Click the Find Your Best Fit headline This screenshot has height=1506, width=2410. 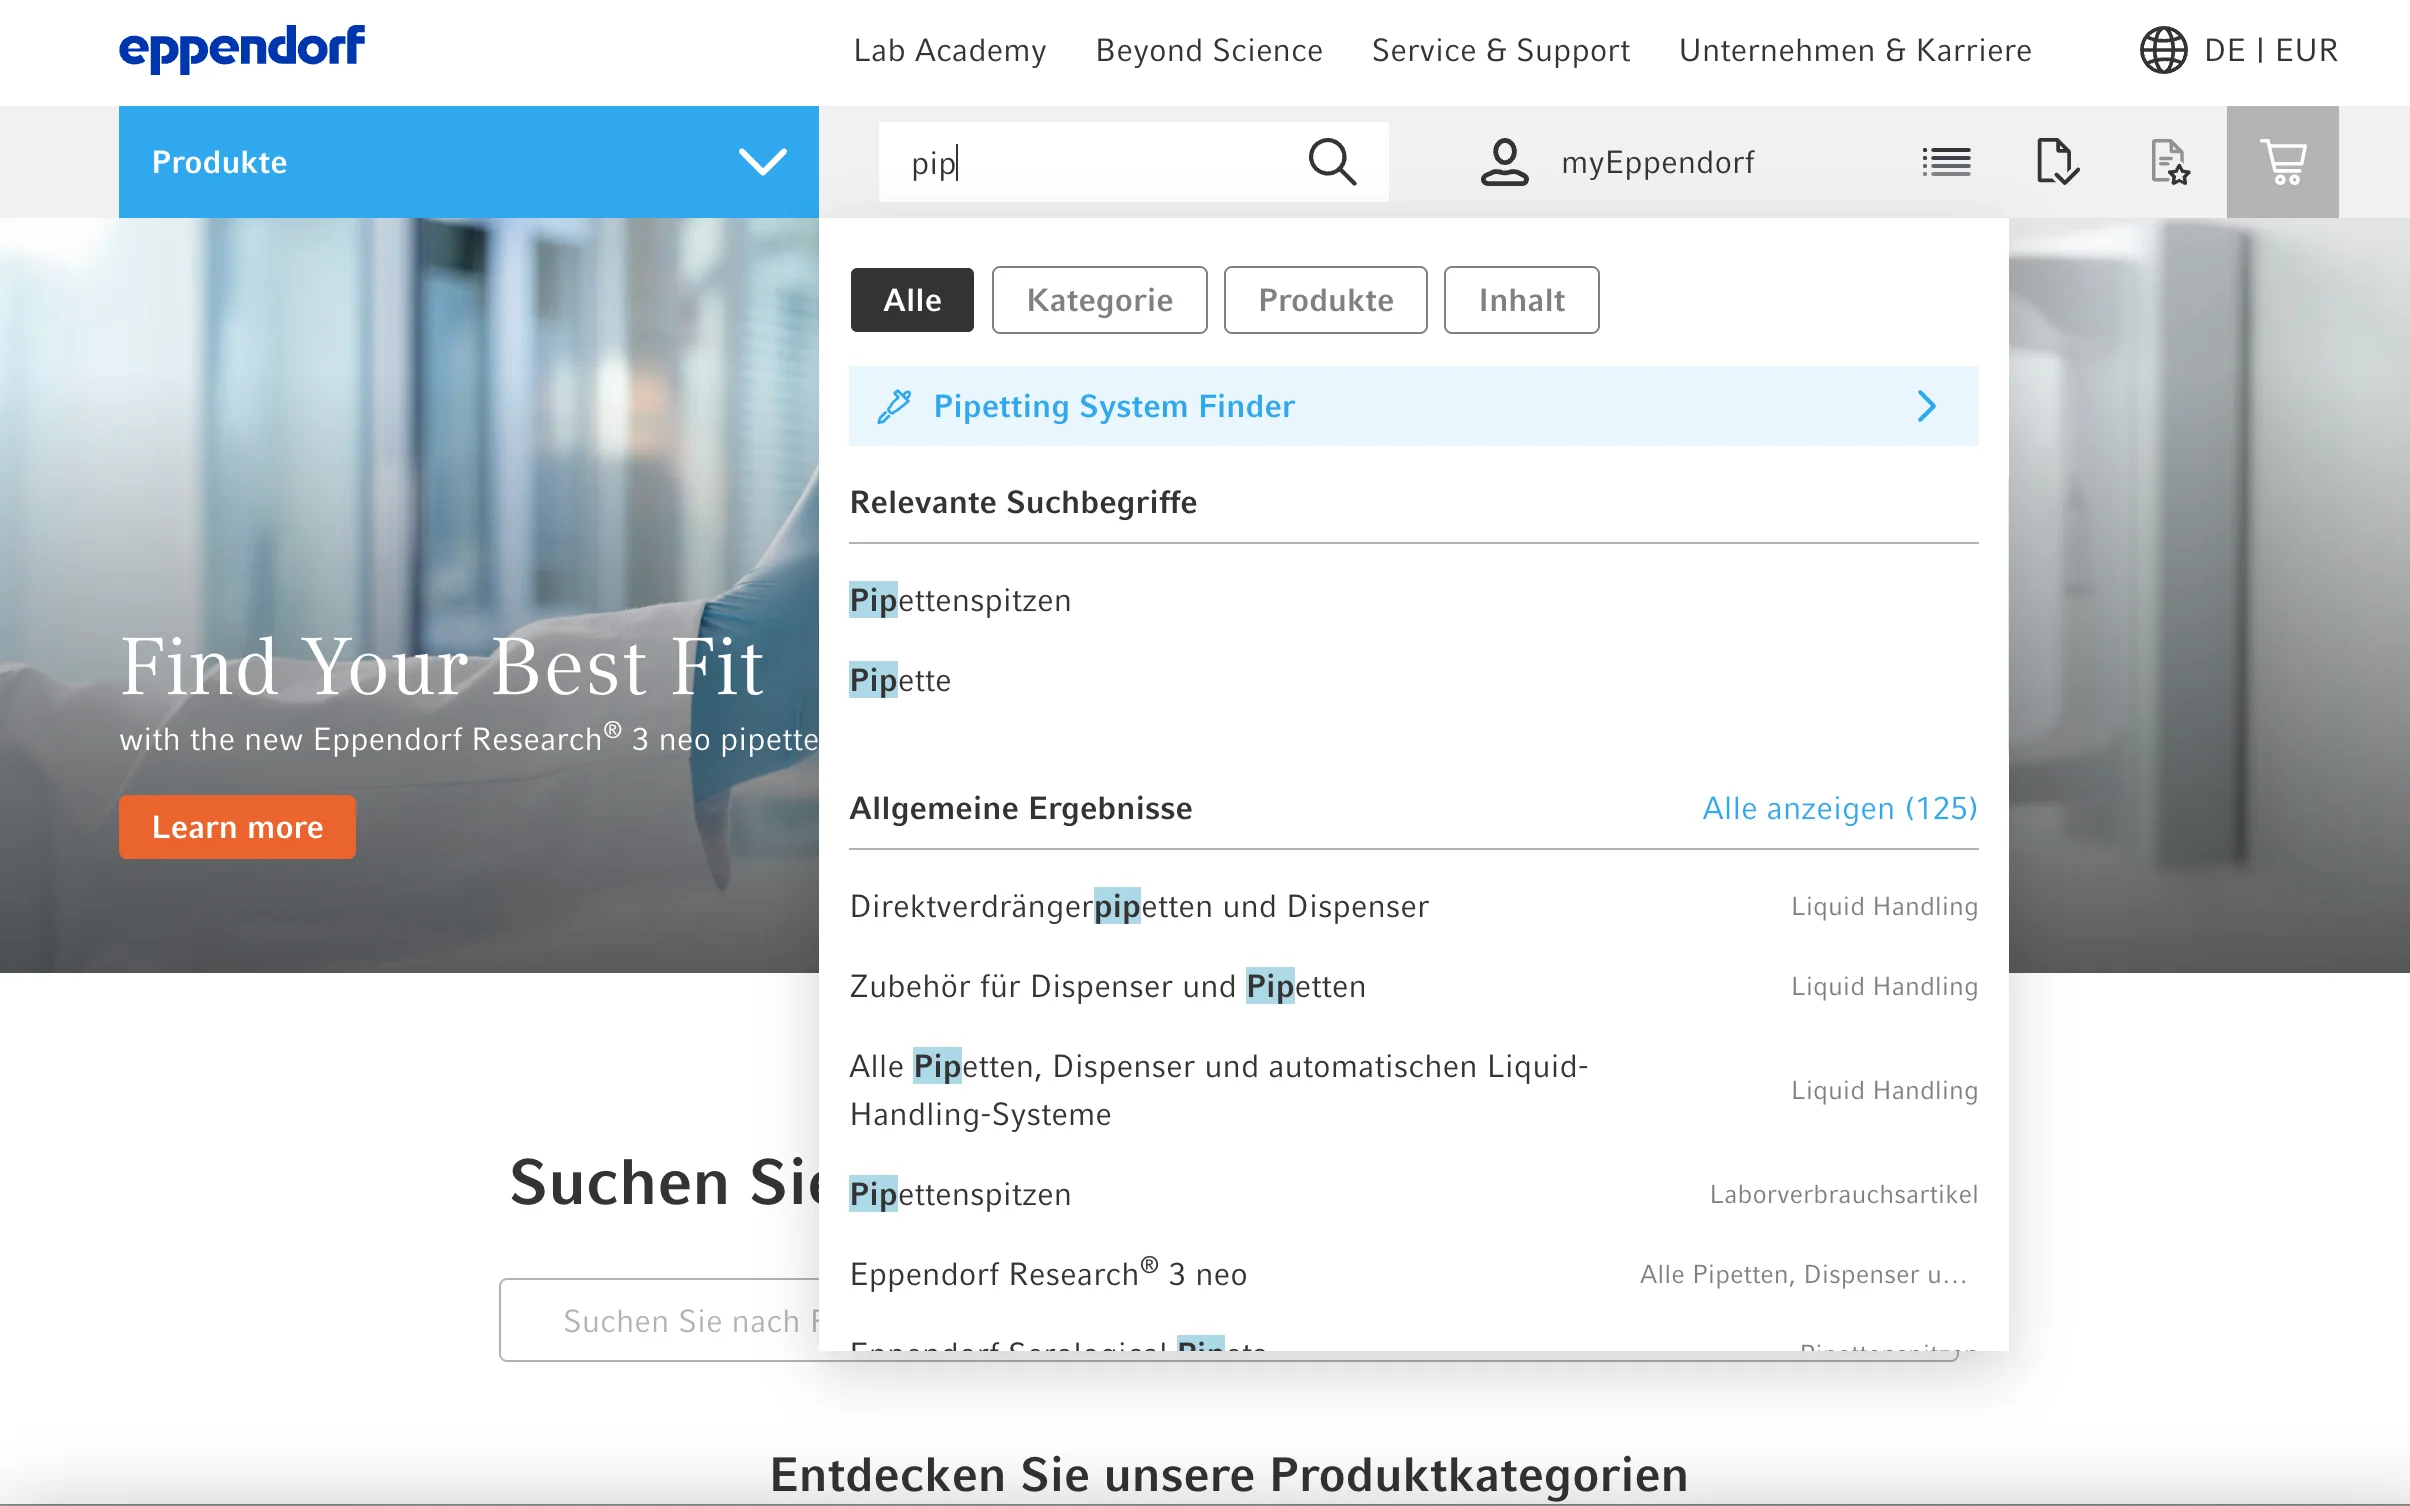tap(442, 666)
